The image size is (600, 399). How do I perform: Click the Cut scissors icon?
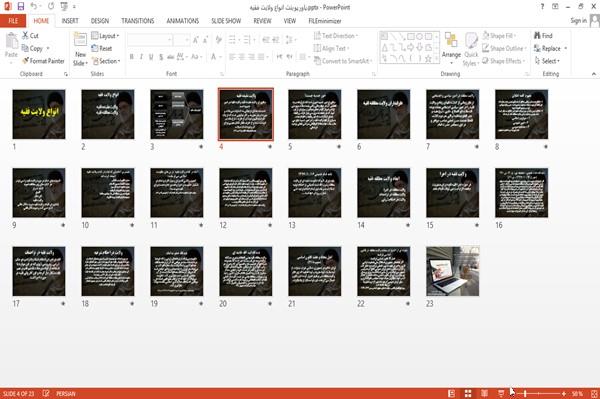[26, 36]
